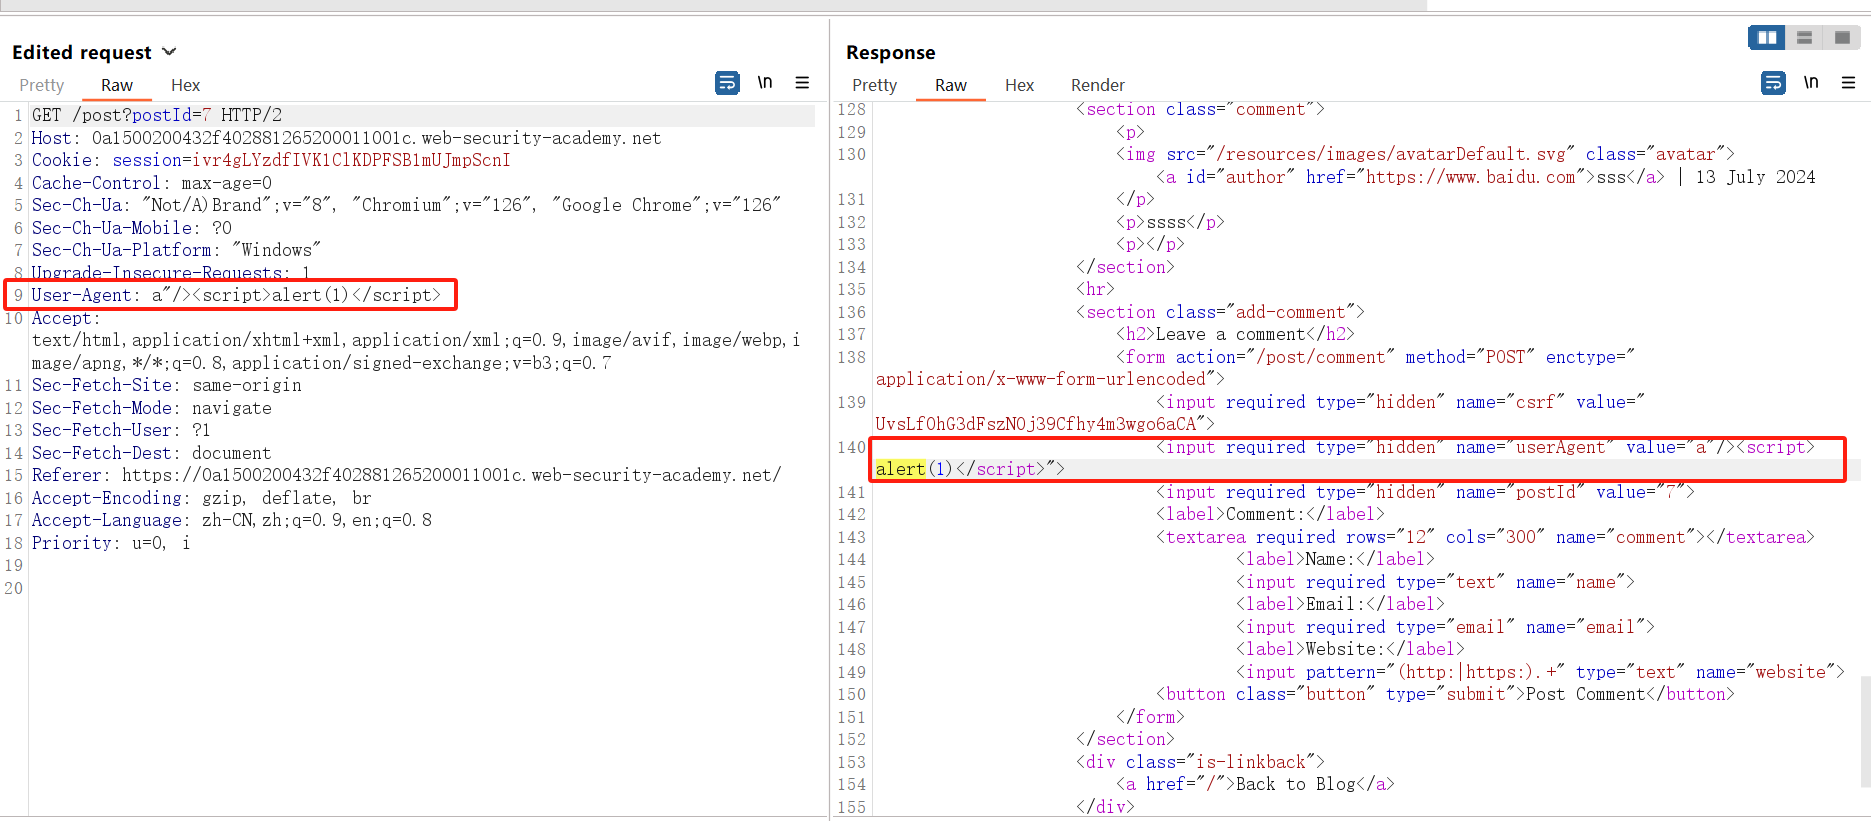The height and width of the screenshot is (821, 1871).
Task: Click the Sec-Fetch-Dest document line
Action: [151, 453]
